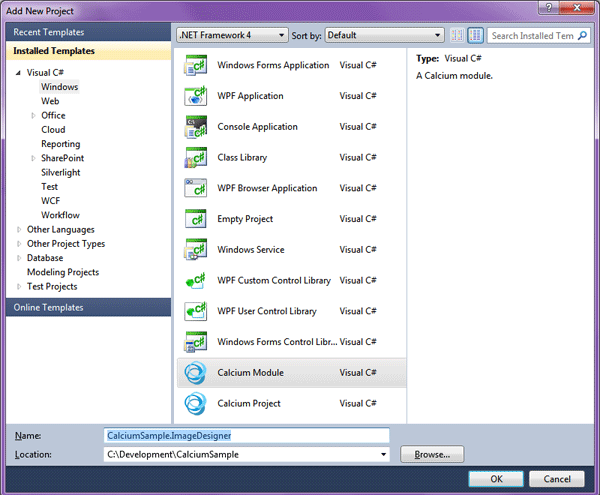Image resolution: width=600 pixels, height=495 pixels.
Task: Click the dialog help question-mark button
Action: pyautogui.click(x=549, y=7)
